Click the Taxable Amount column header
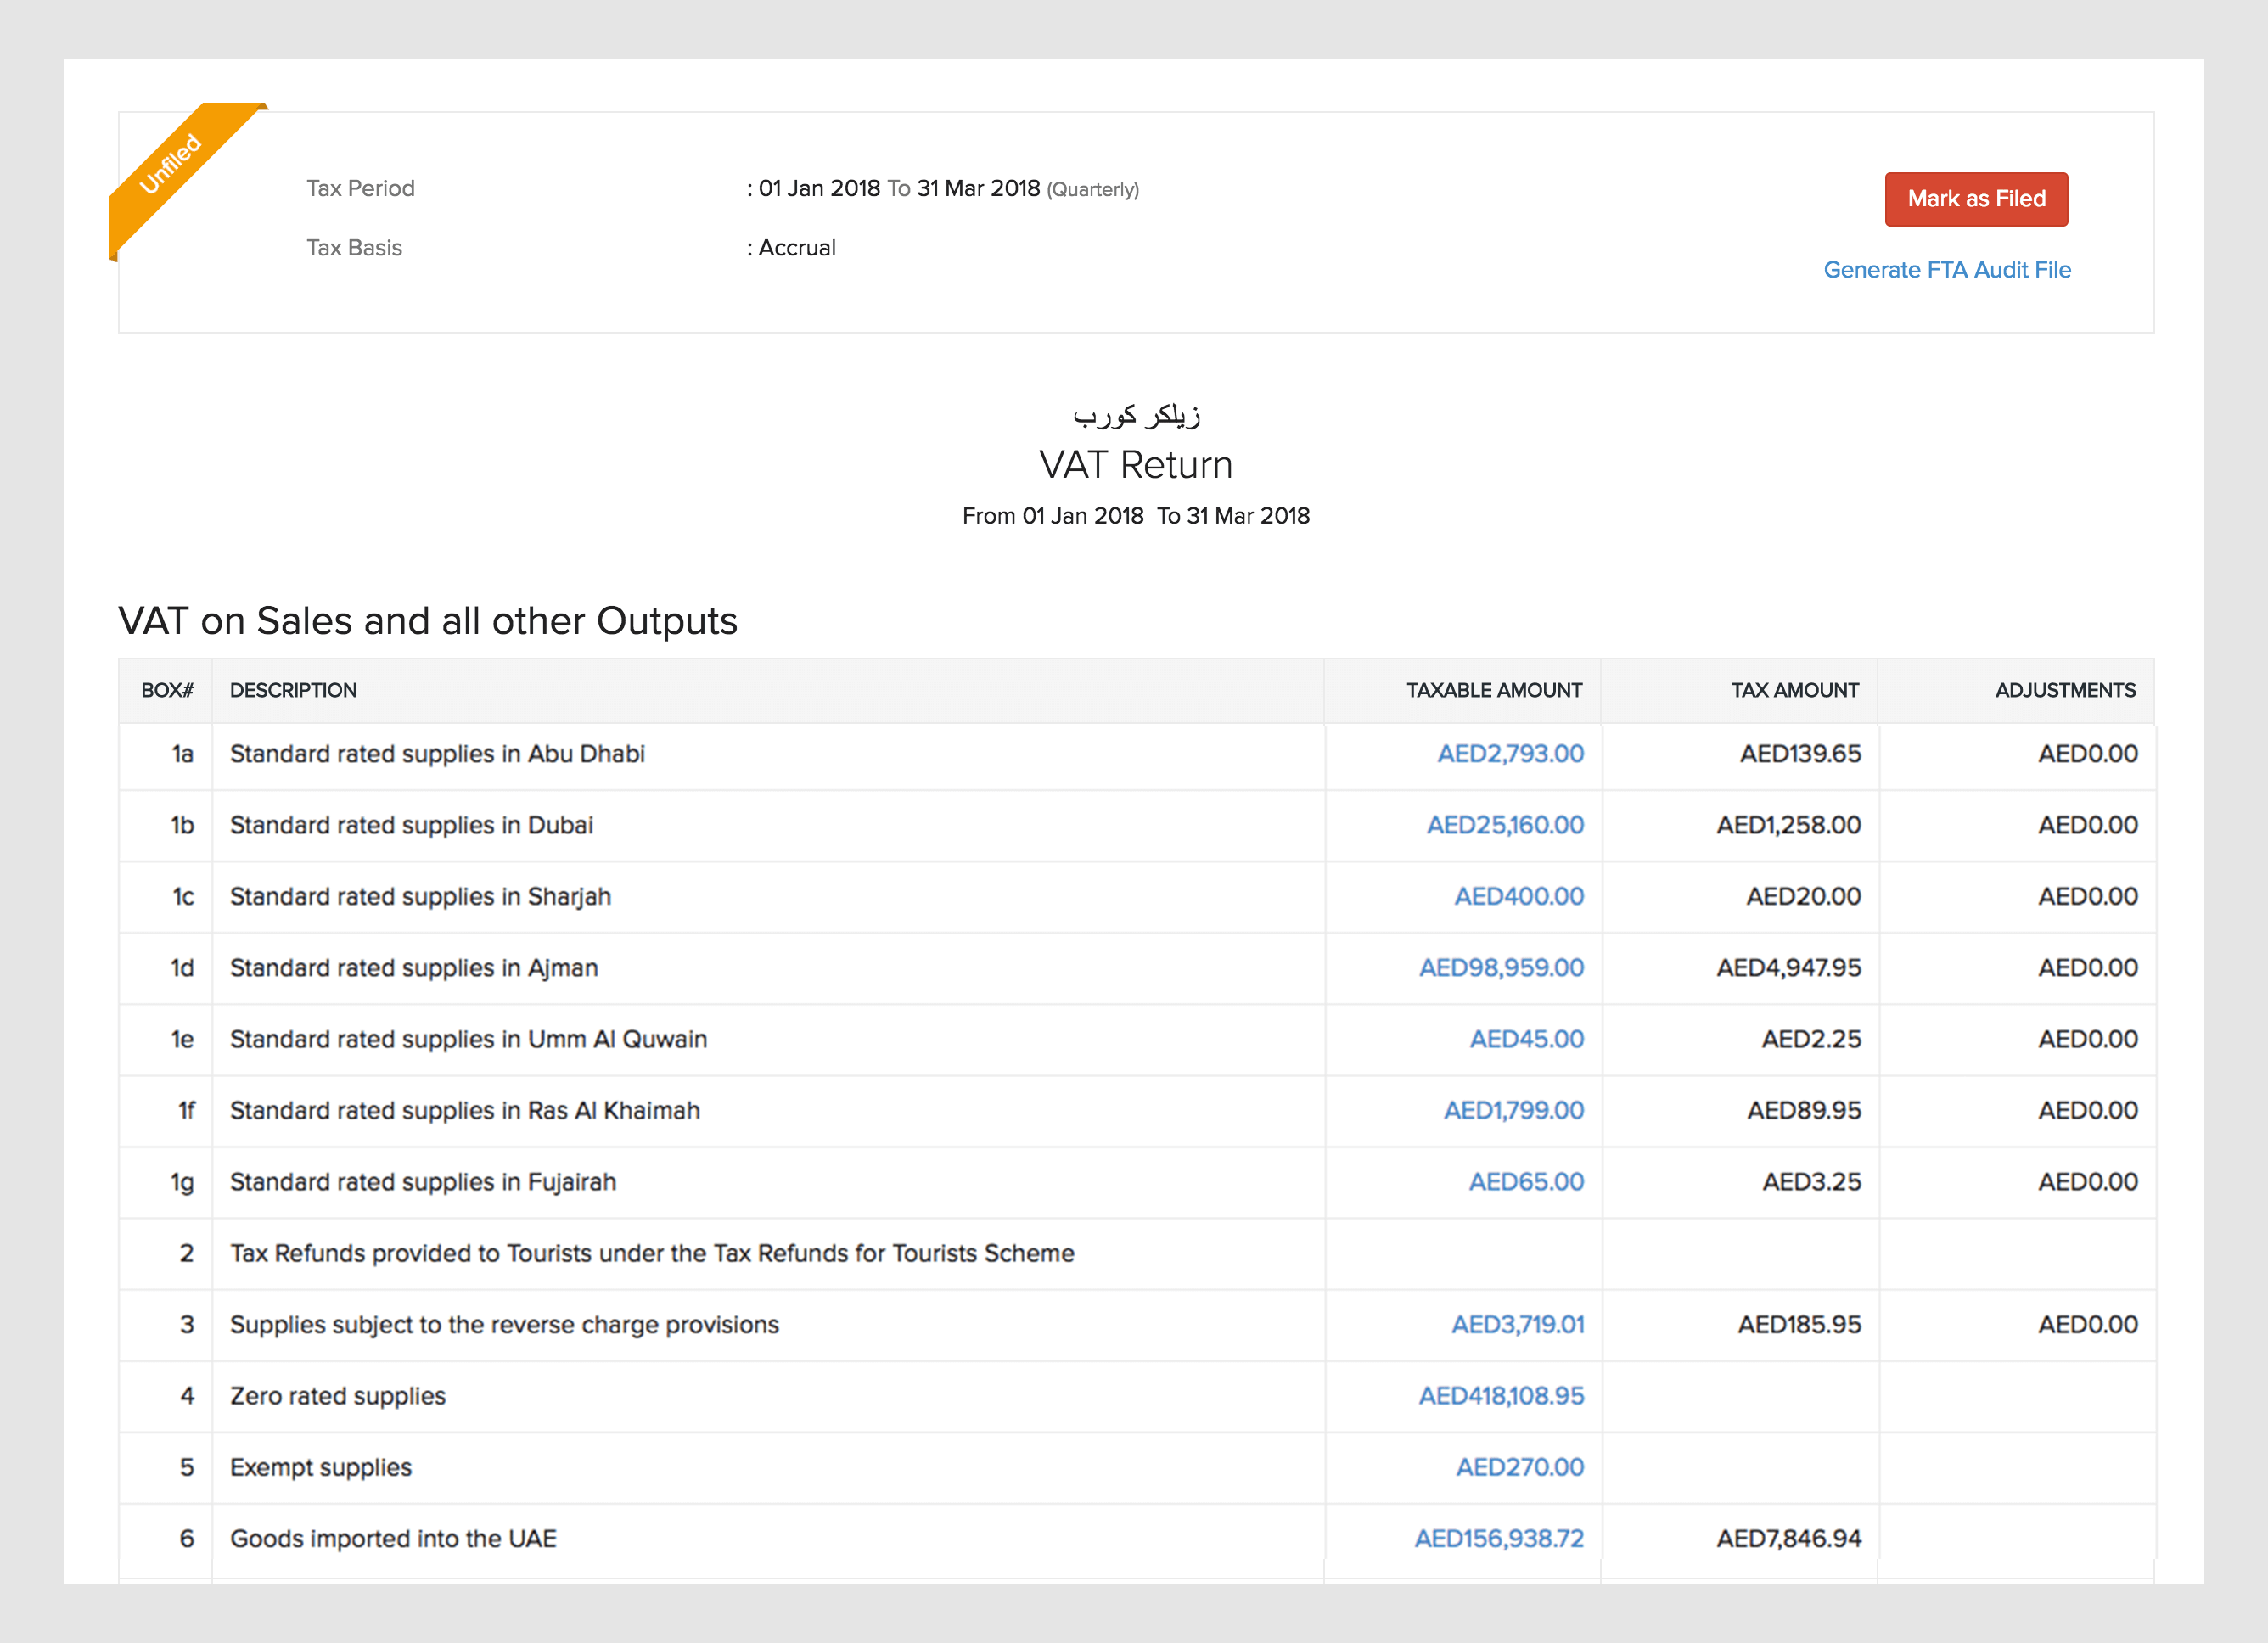The height and width of the screenshot is (1643, 2268). [x=1493, y=691]
